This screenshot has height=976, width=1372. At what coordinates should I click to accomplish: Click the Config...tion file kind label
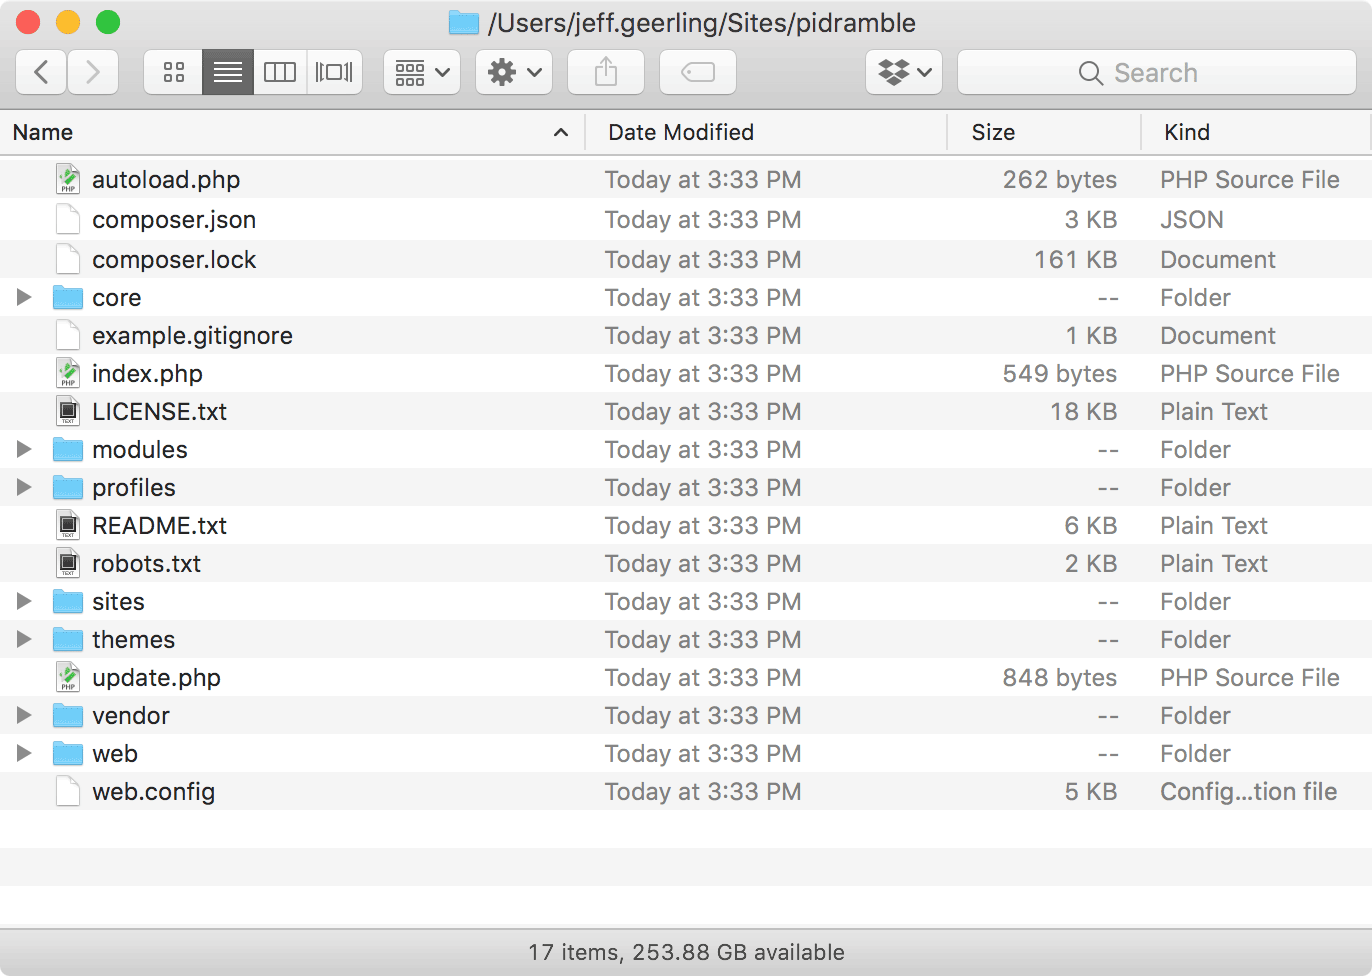(x=1248, y=792)
